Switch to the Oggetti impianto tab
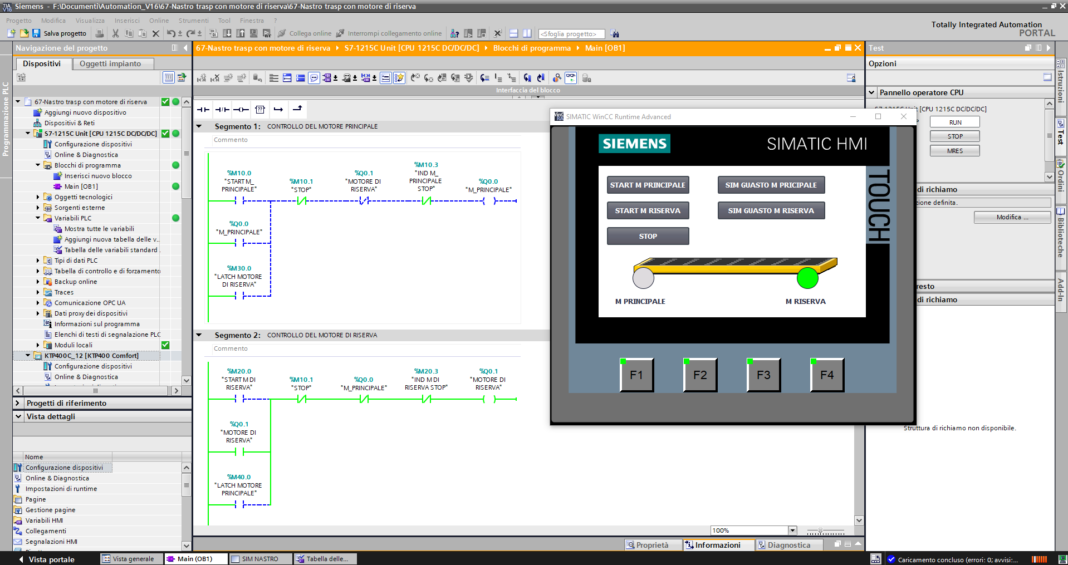 pos(117,64)
